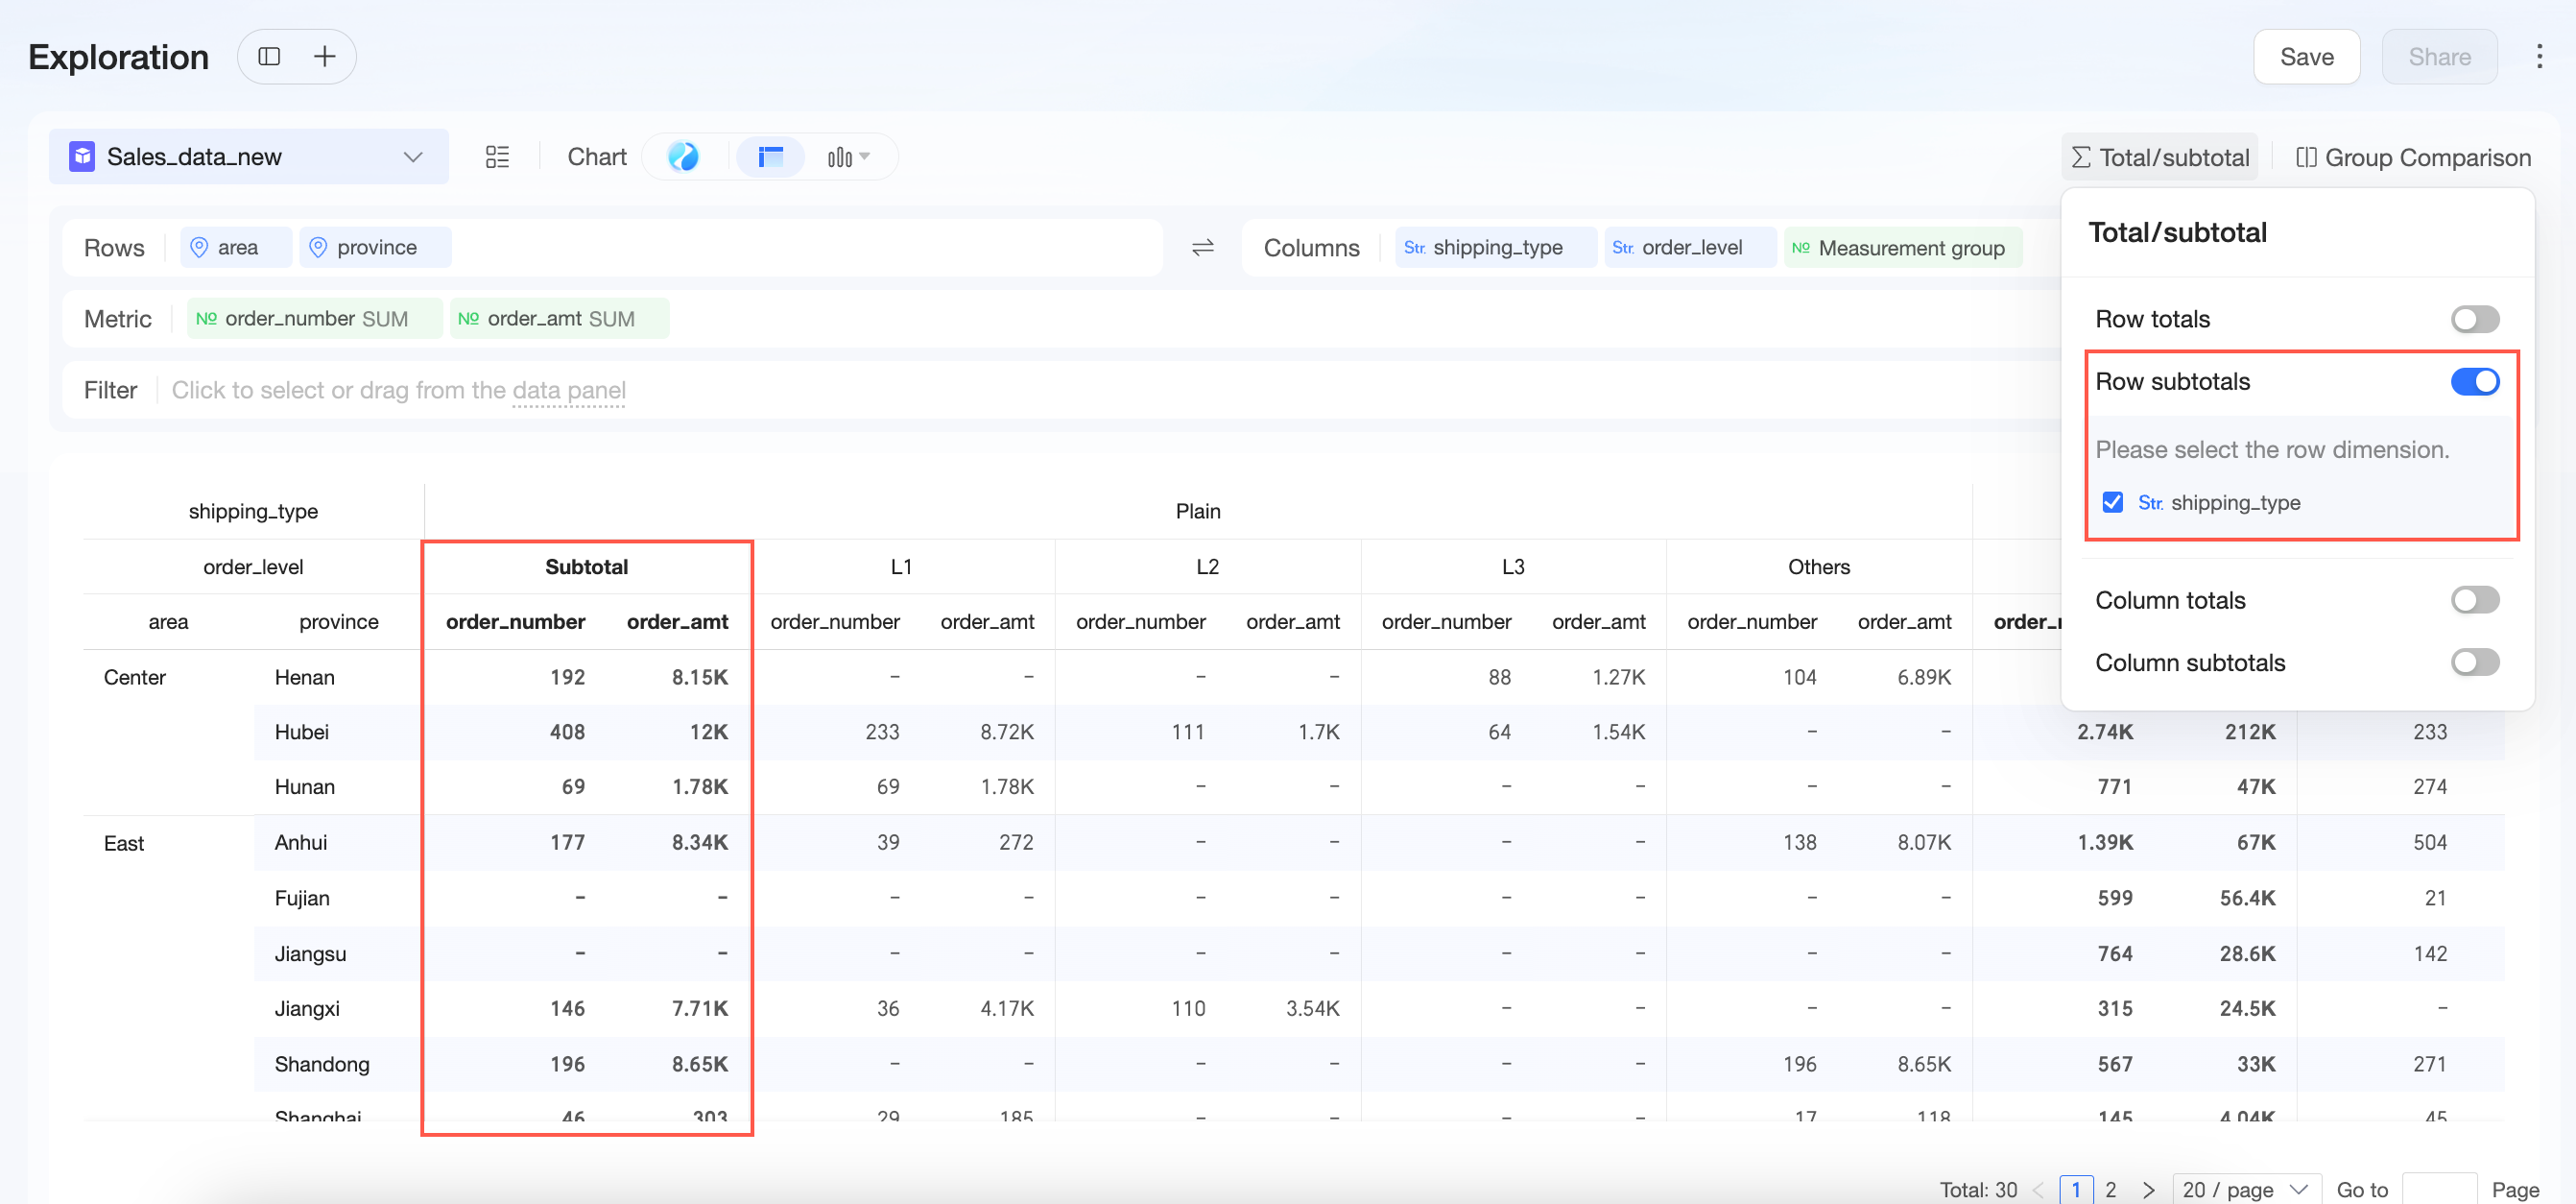The height and width of the screenshot is (1204, 2576).
Task: Select the Jiangsu province row
Action: (x=311, y=953)
